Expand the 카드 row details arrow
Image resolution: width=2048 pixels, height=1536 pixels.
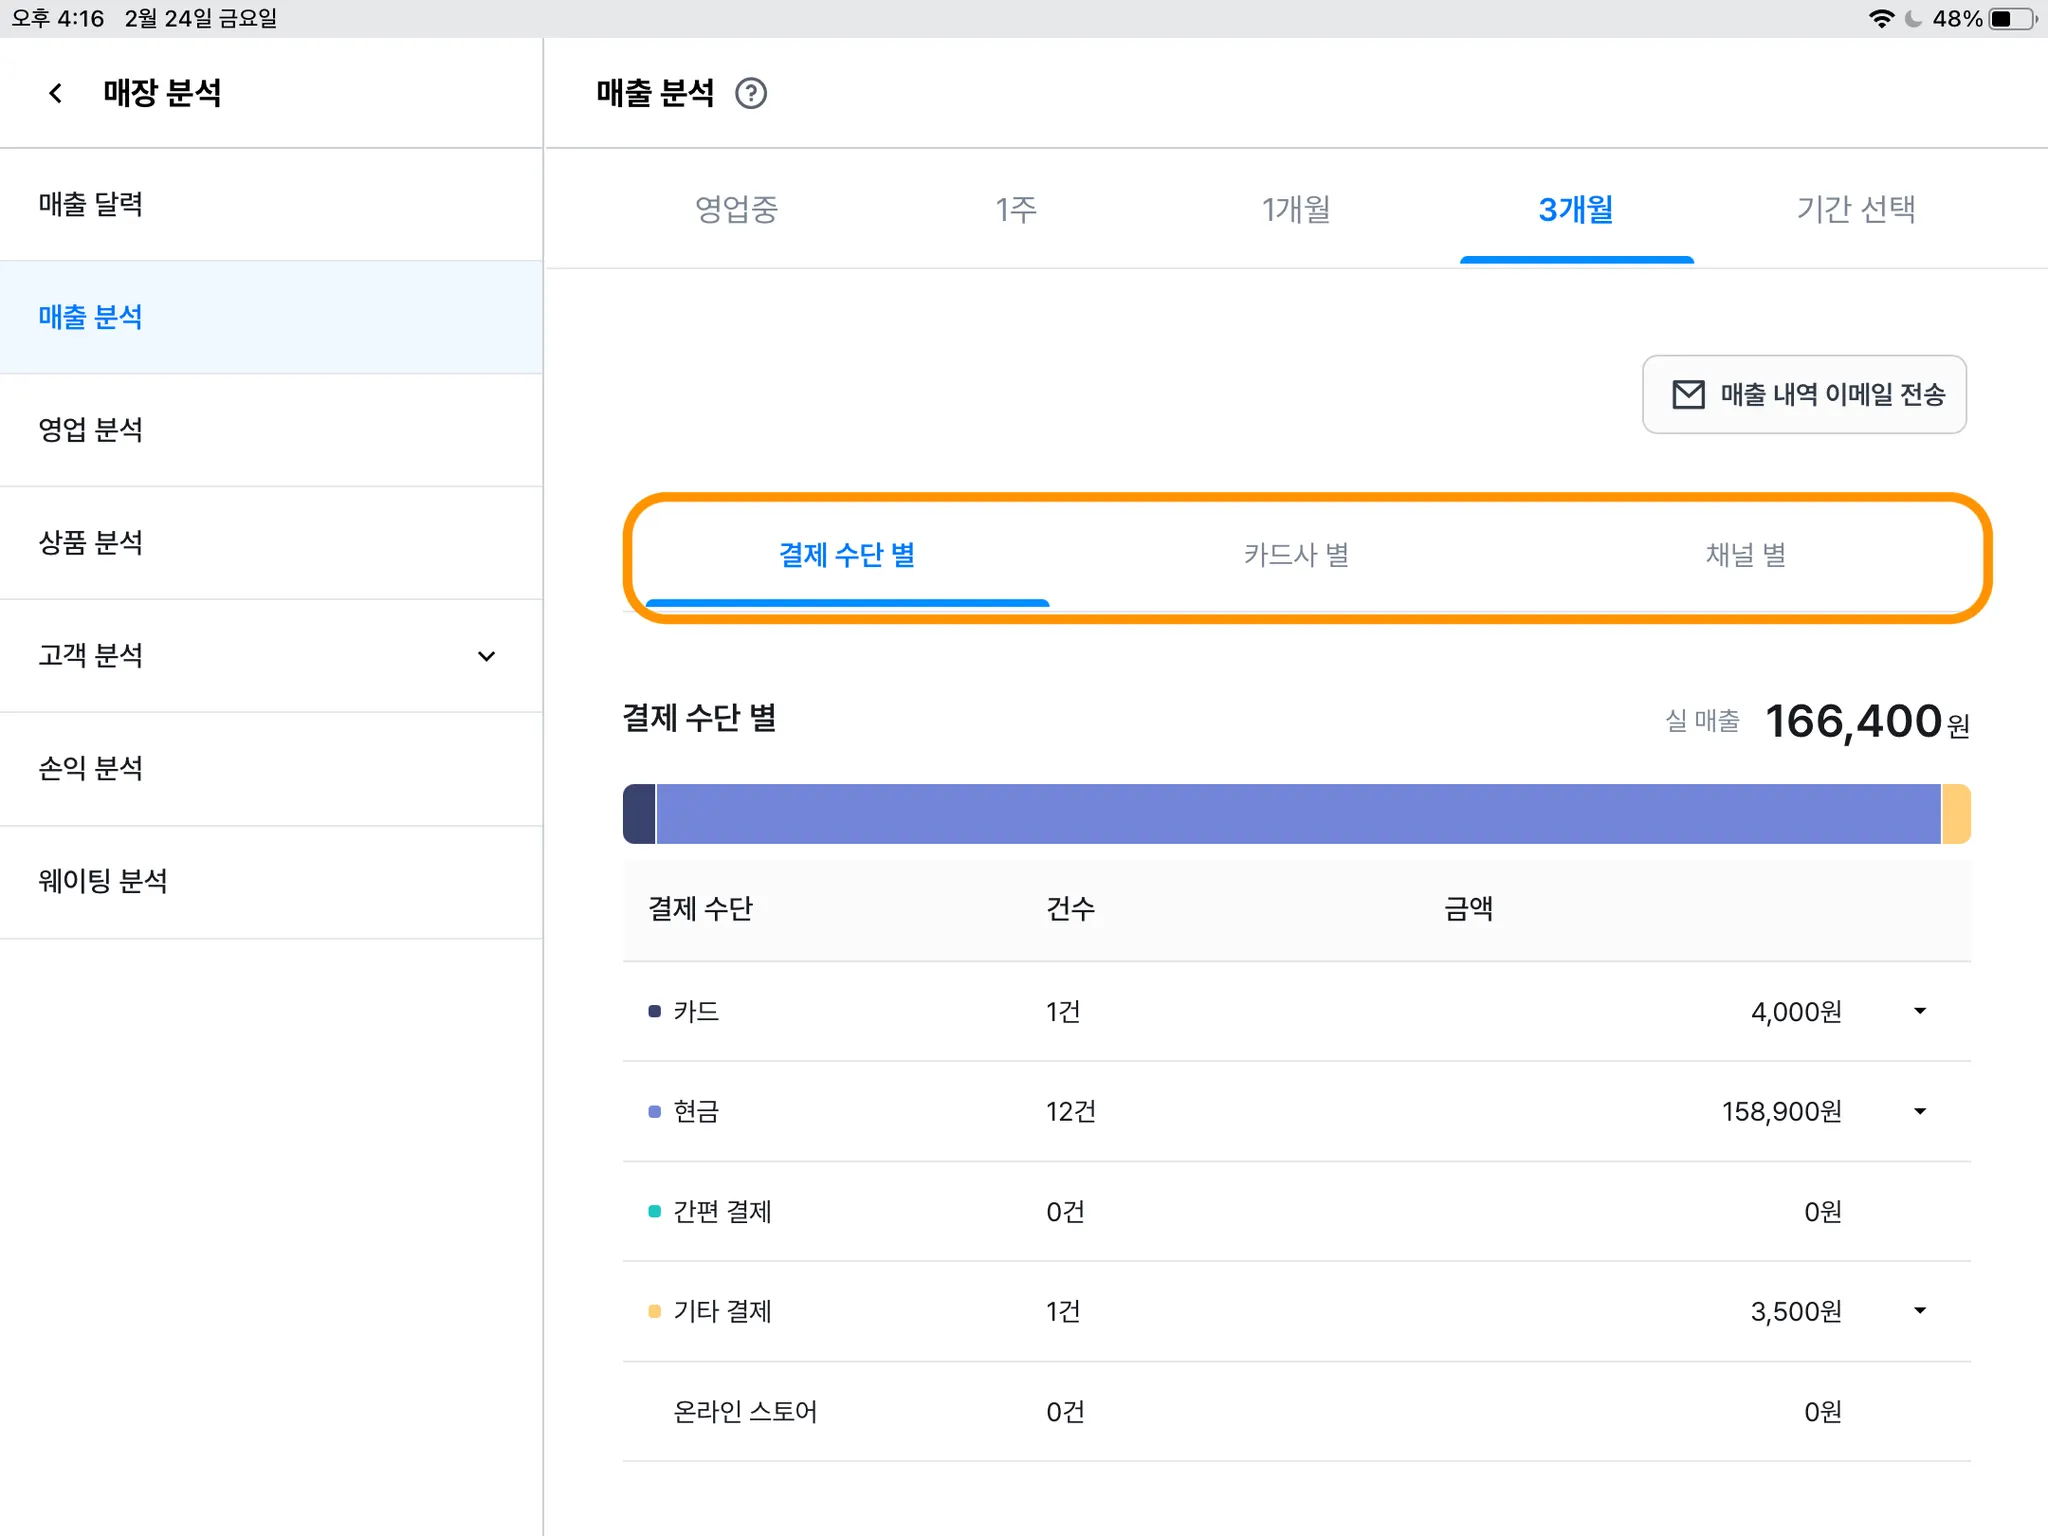[x=1919, y=1011]
